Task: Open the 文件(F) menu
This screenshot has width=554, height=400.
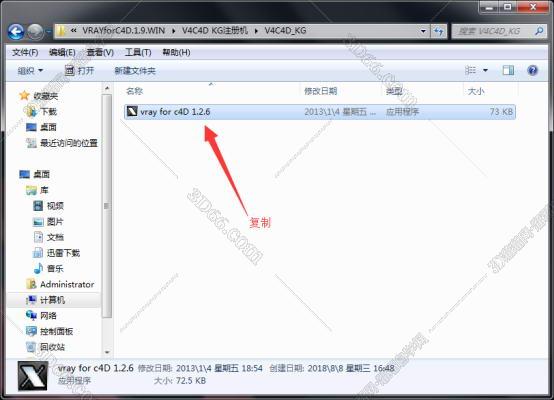Action: [x=25, y=52]
